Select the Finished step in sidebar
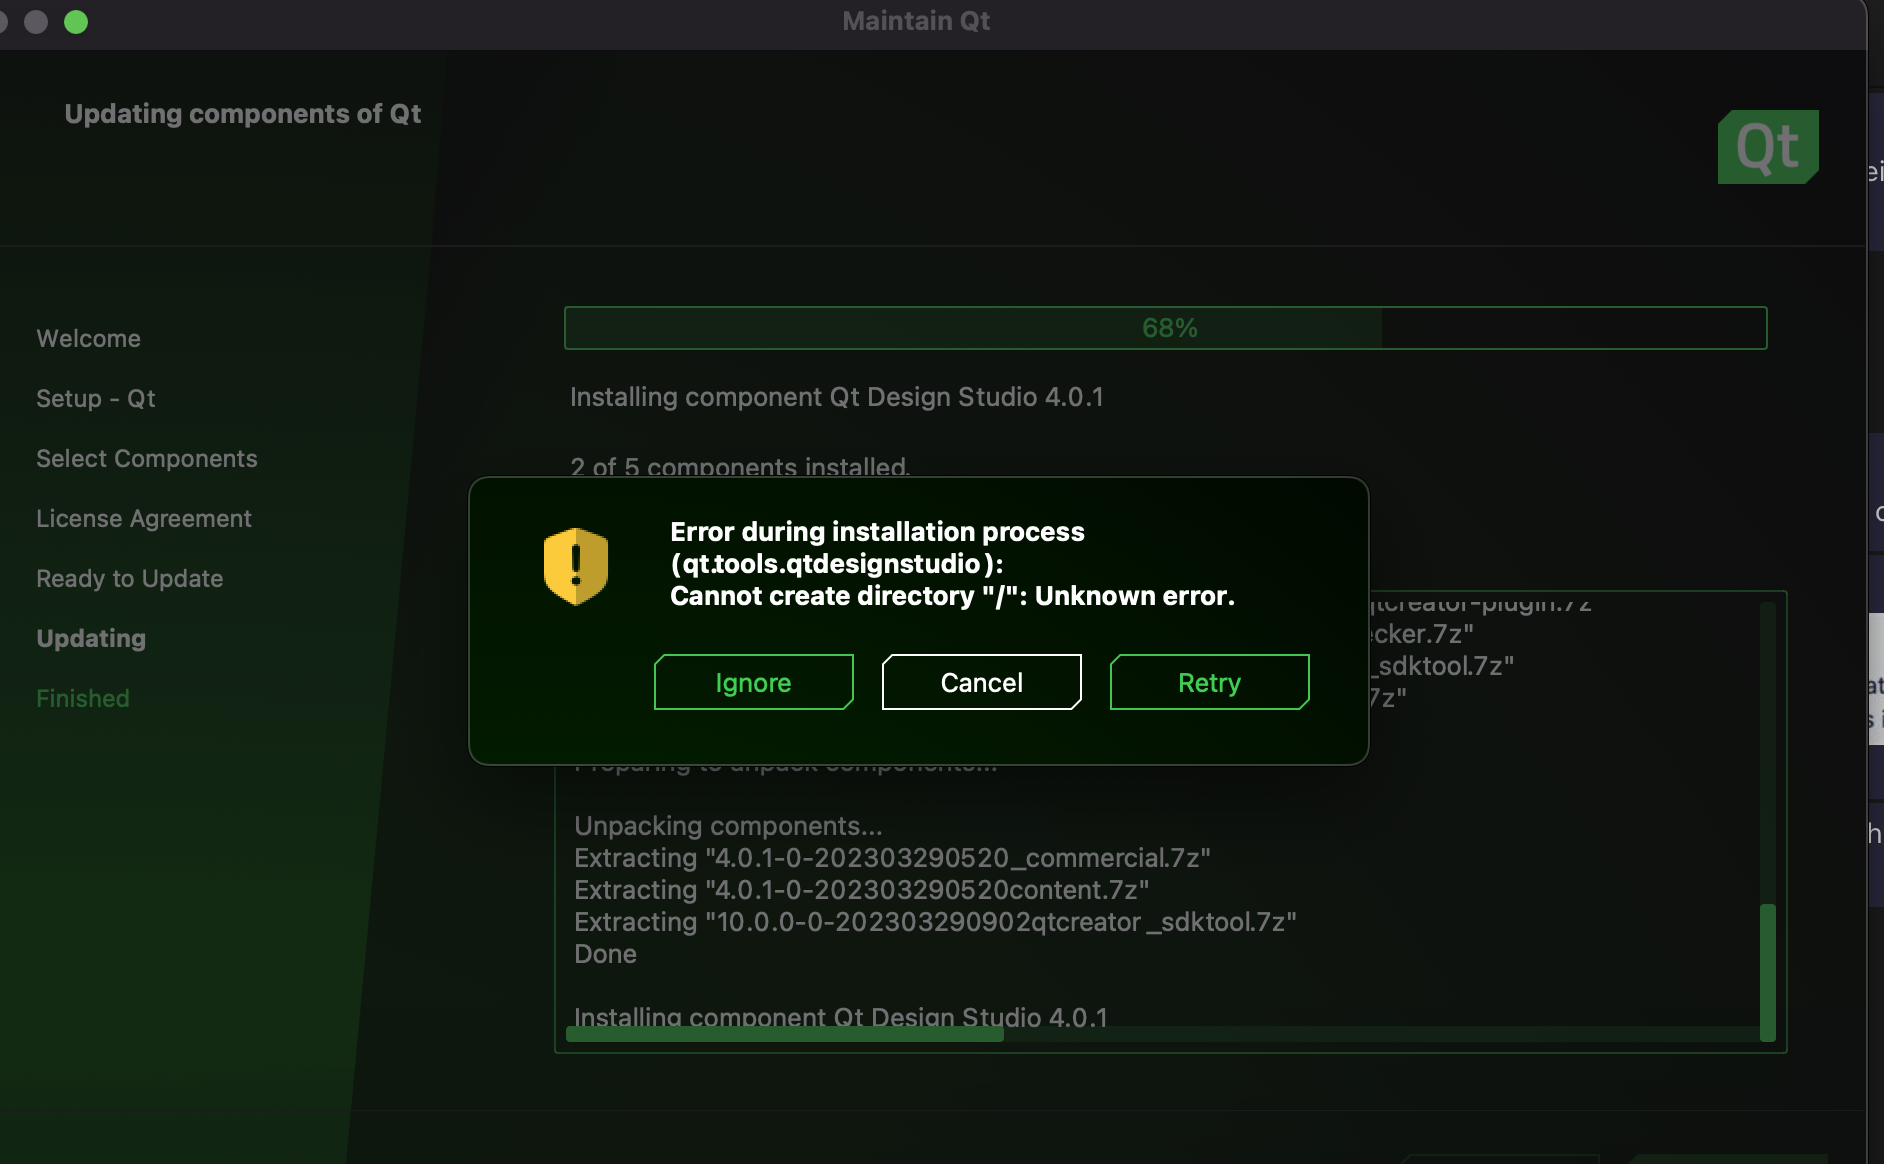 pos(83,698)
